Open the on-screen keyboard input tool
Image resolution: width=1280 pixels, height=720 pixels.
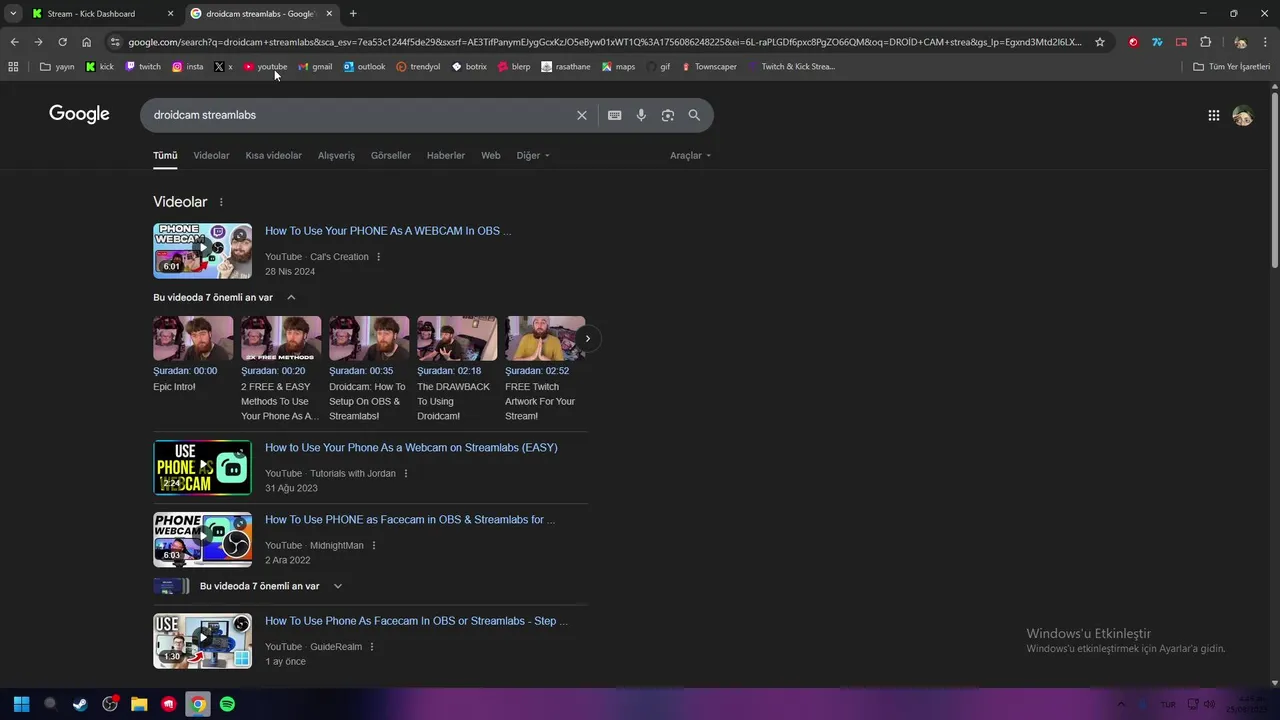[615, 115]
